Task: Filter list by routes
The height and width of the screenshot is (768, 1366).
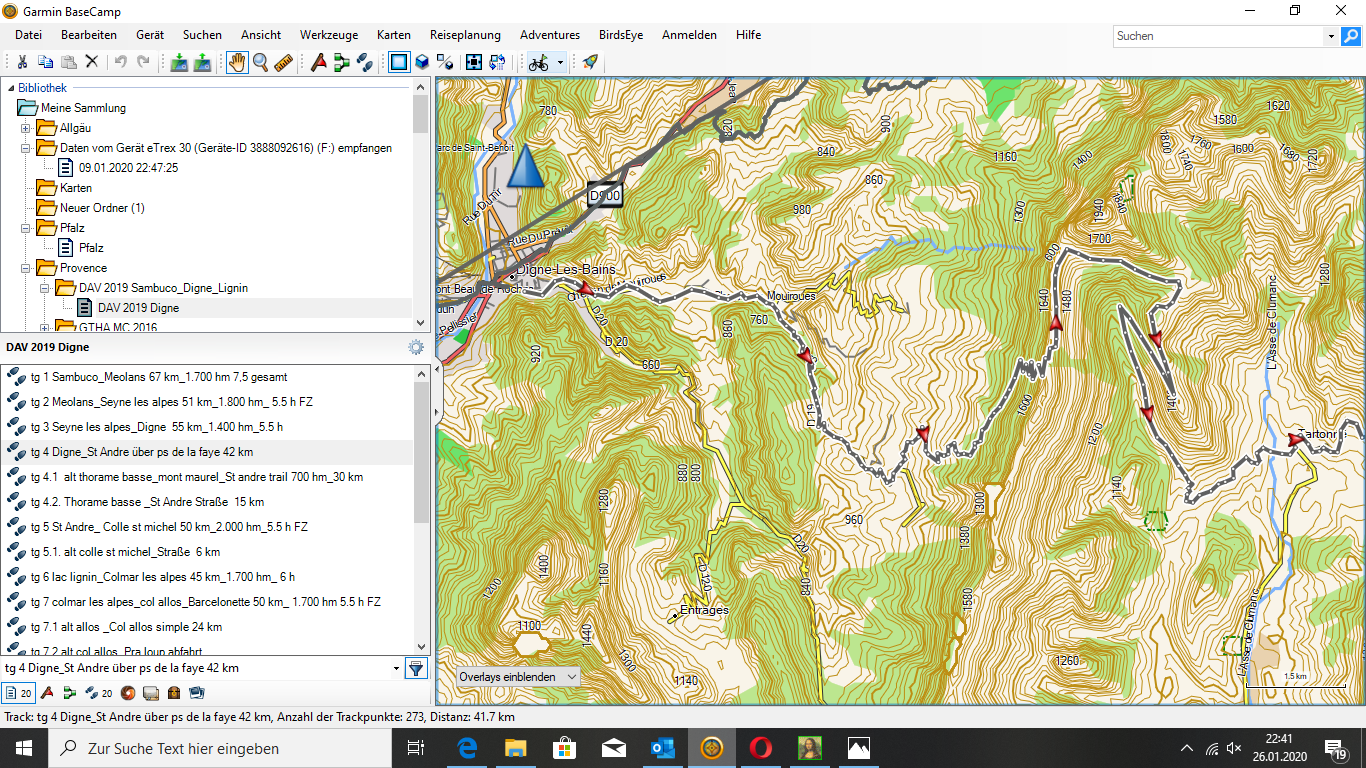Action: pyautogui.click(x=69, y=692)
